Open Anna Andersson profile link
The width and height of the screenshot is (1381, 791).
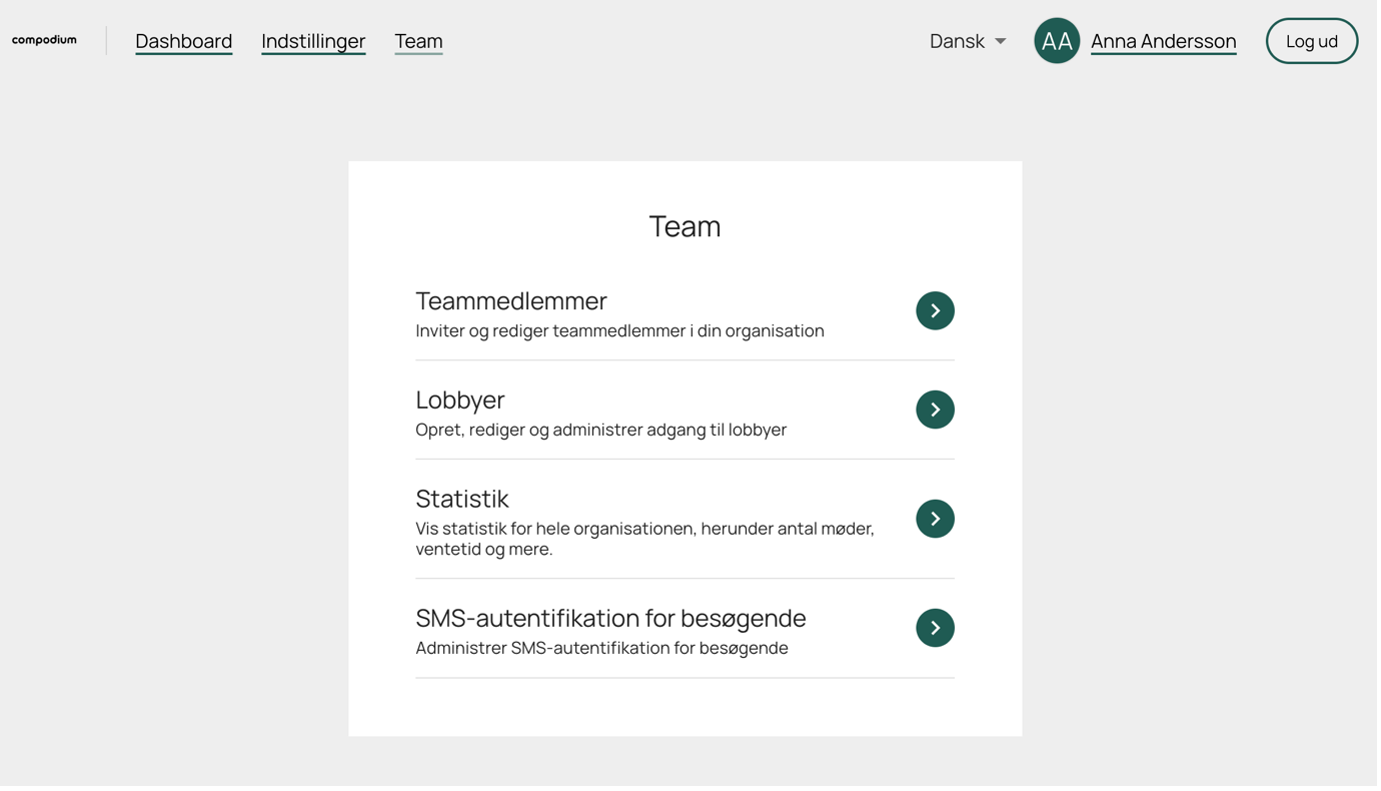pos(1166,41)
